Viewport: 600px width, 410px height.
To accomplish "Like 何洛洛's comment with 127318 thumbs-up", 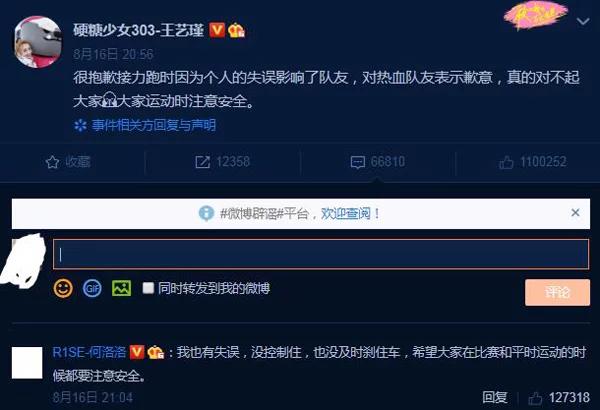I will click(535, 398).
